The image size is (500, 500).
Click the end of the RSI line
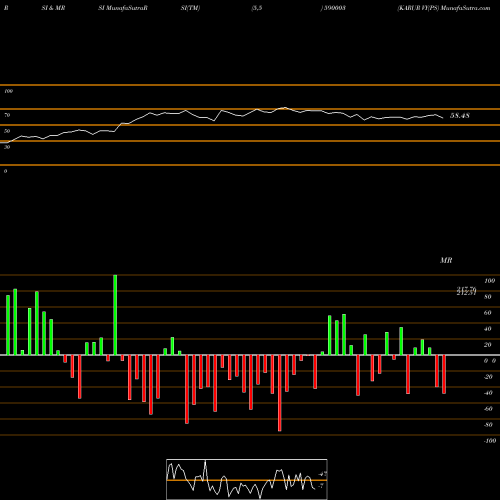(x=443, y=118)
